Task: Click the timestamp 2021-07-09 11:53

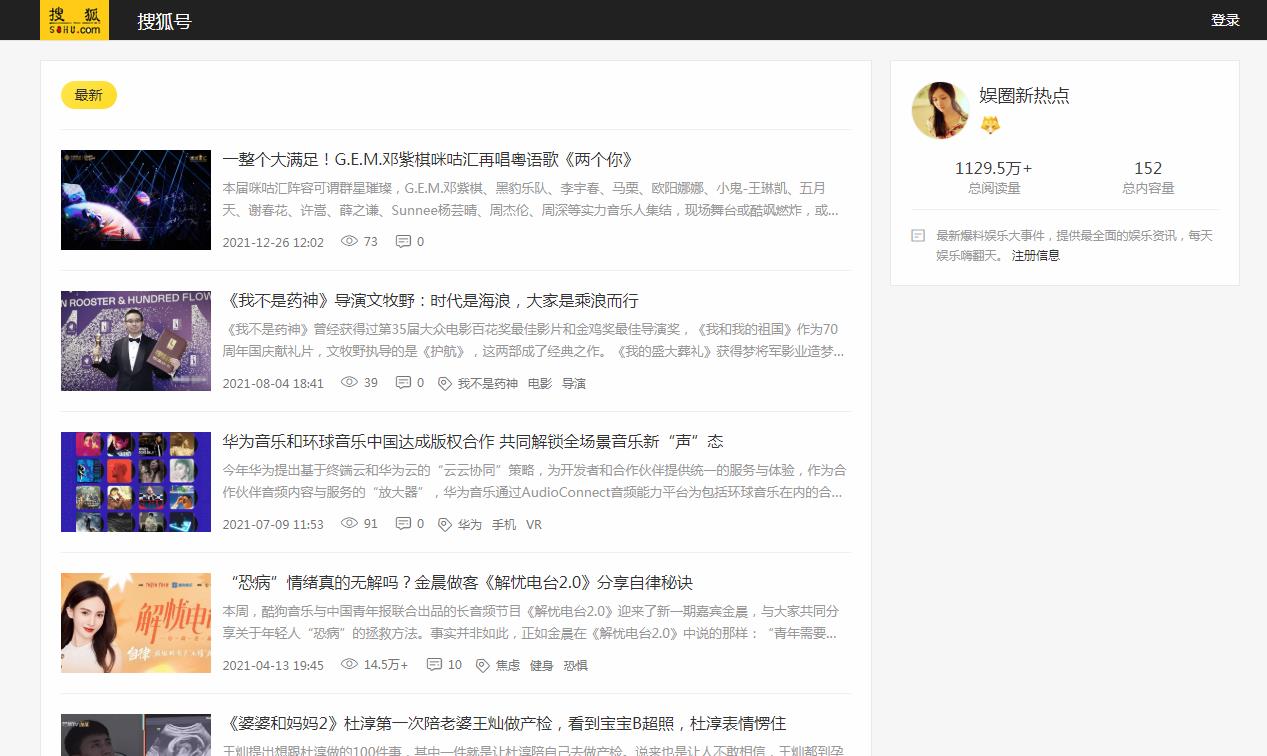Action: point(273,524)
